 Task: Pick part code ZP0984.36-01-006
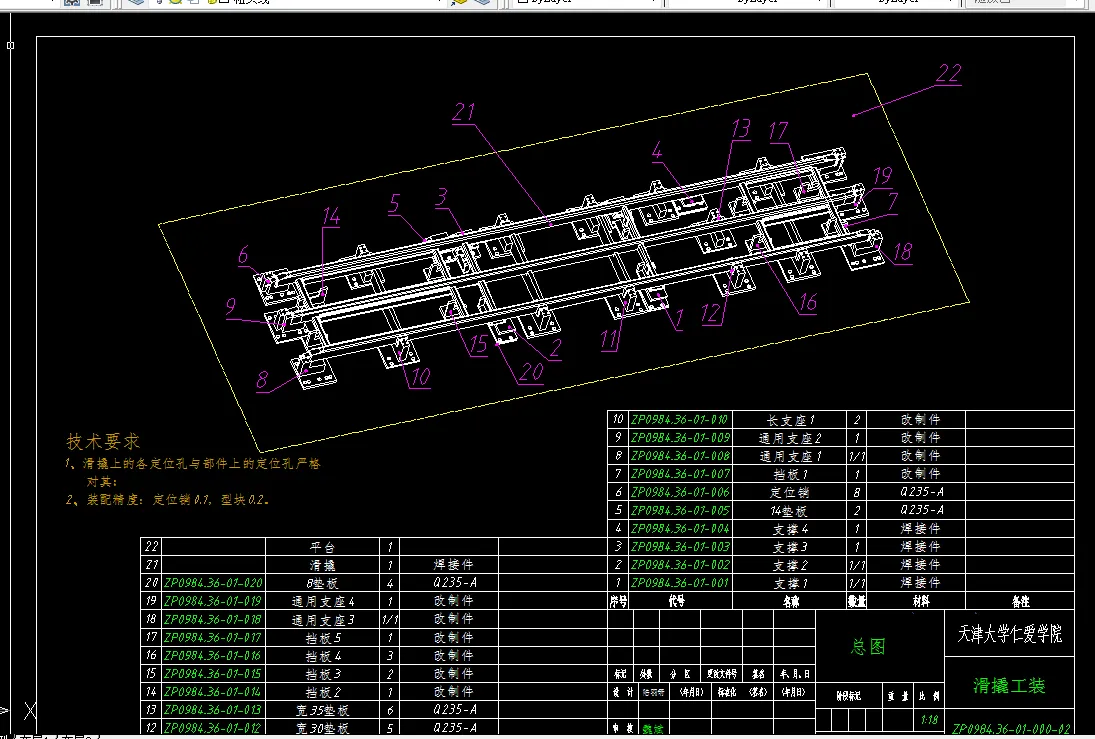point(680,492)
